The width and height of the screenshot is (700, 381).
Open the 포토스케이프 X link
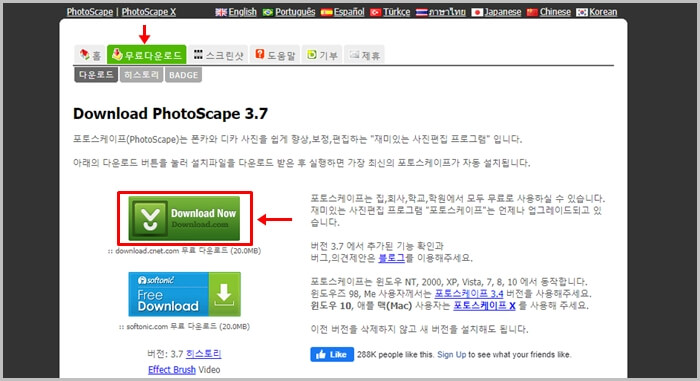pyautogui.click(x=484, y=306)
